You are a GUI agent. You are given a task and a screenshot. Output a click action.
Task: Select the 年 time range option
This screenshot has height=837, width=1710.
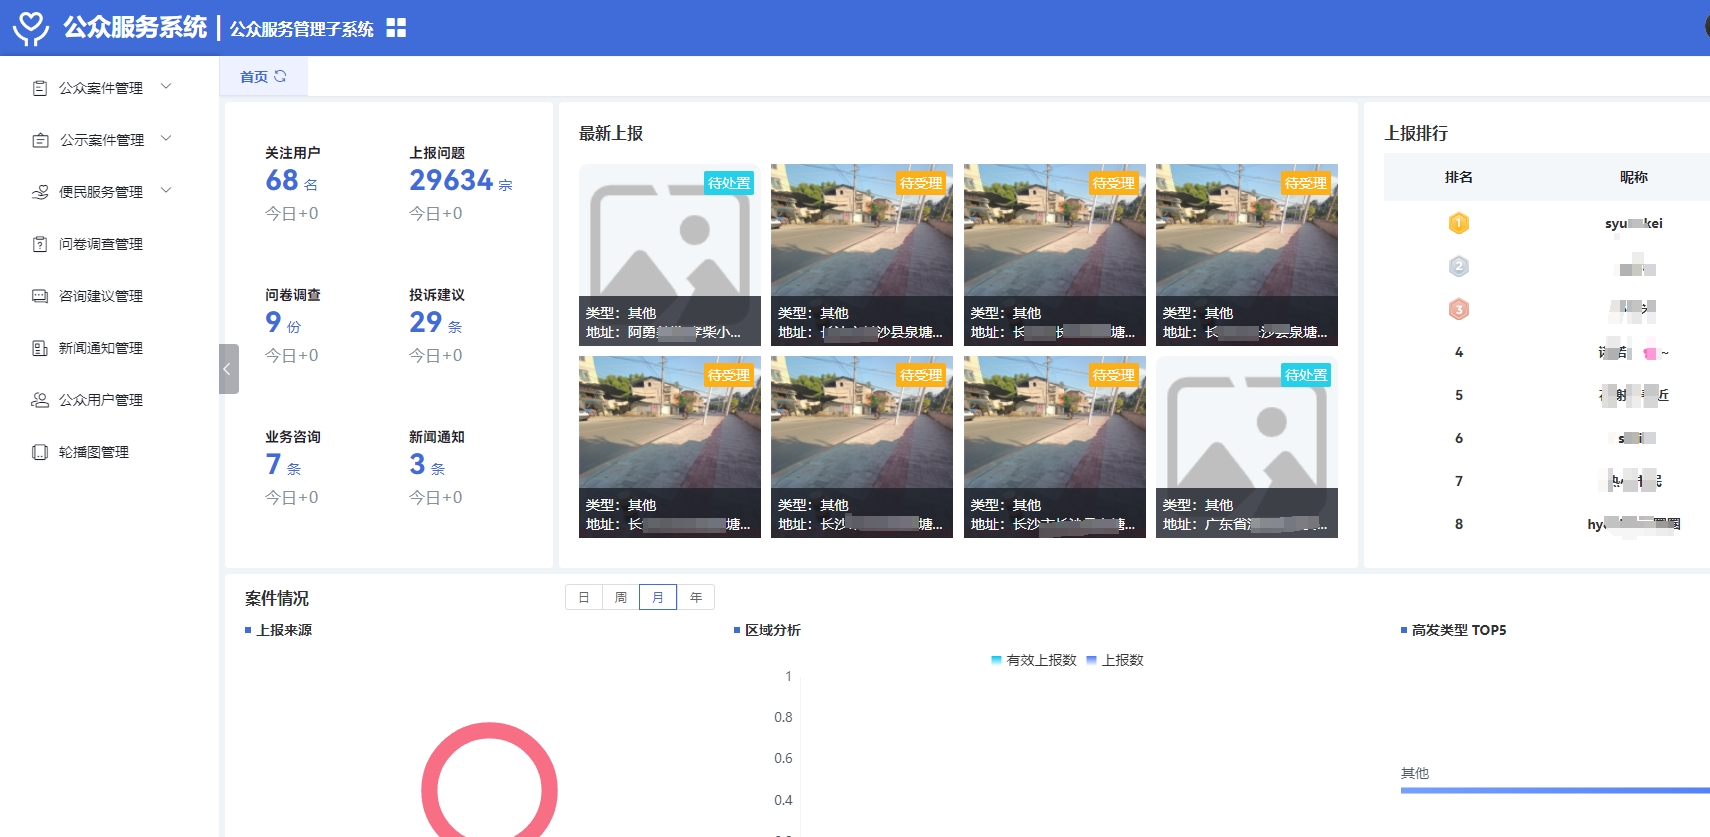tap(696, 597)
